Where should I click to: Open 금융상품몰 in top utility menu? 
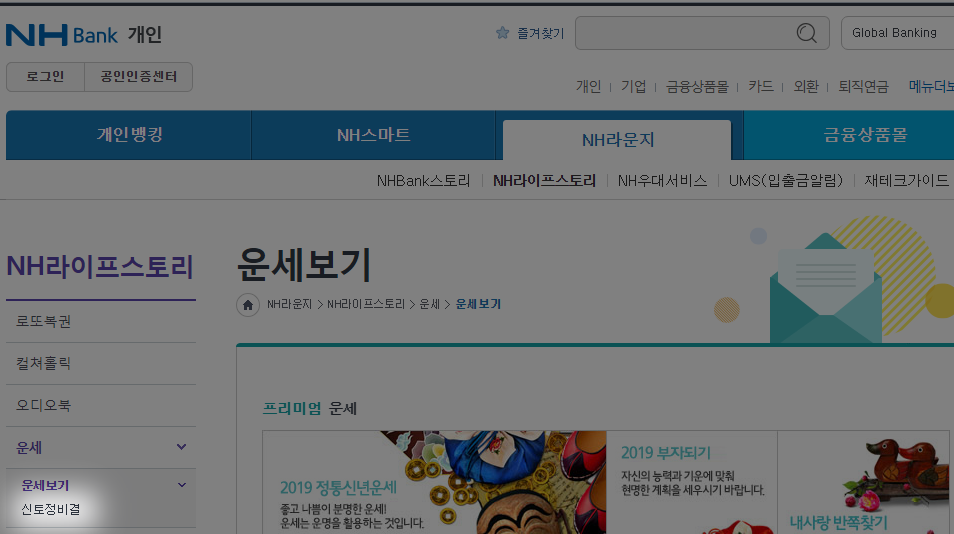[697, 86]
